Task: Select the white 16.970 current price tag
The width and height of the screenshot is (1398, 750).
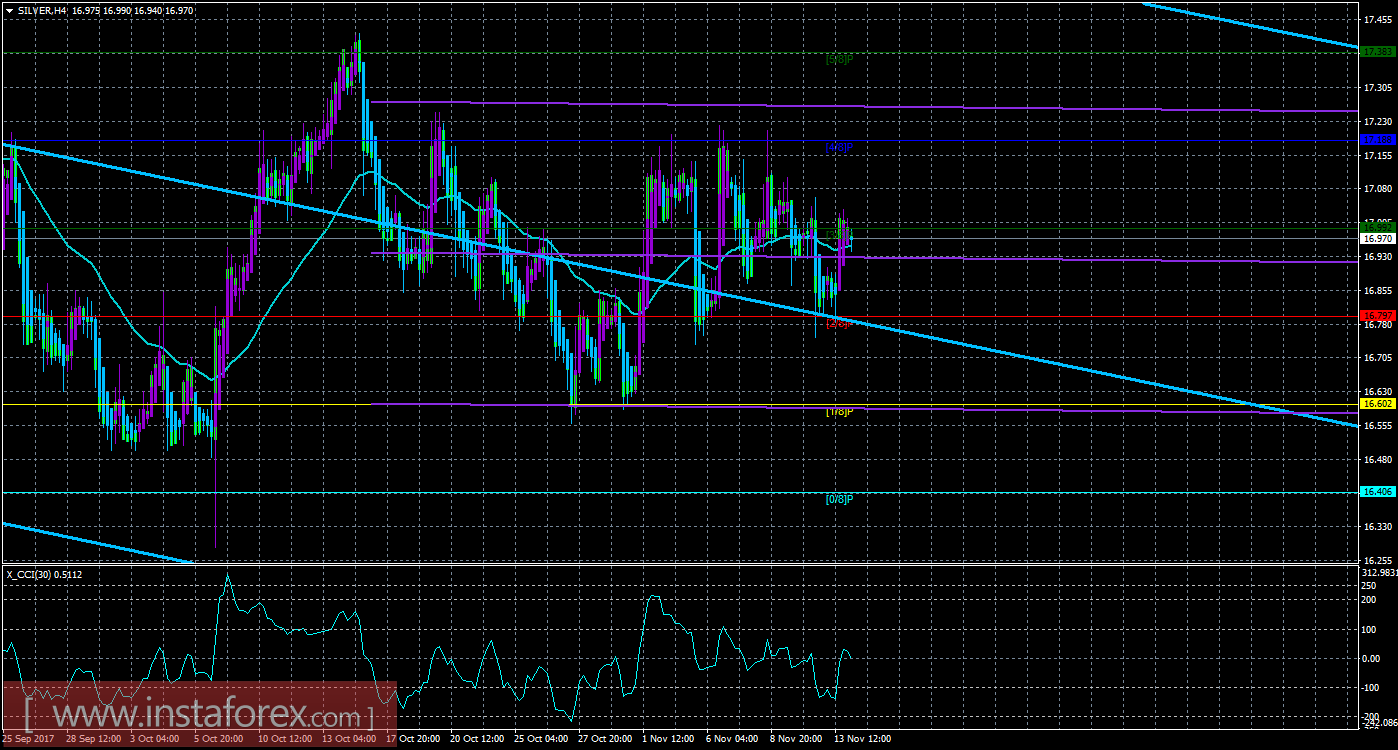Action: (1378, 239)
